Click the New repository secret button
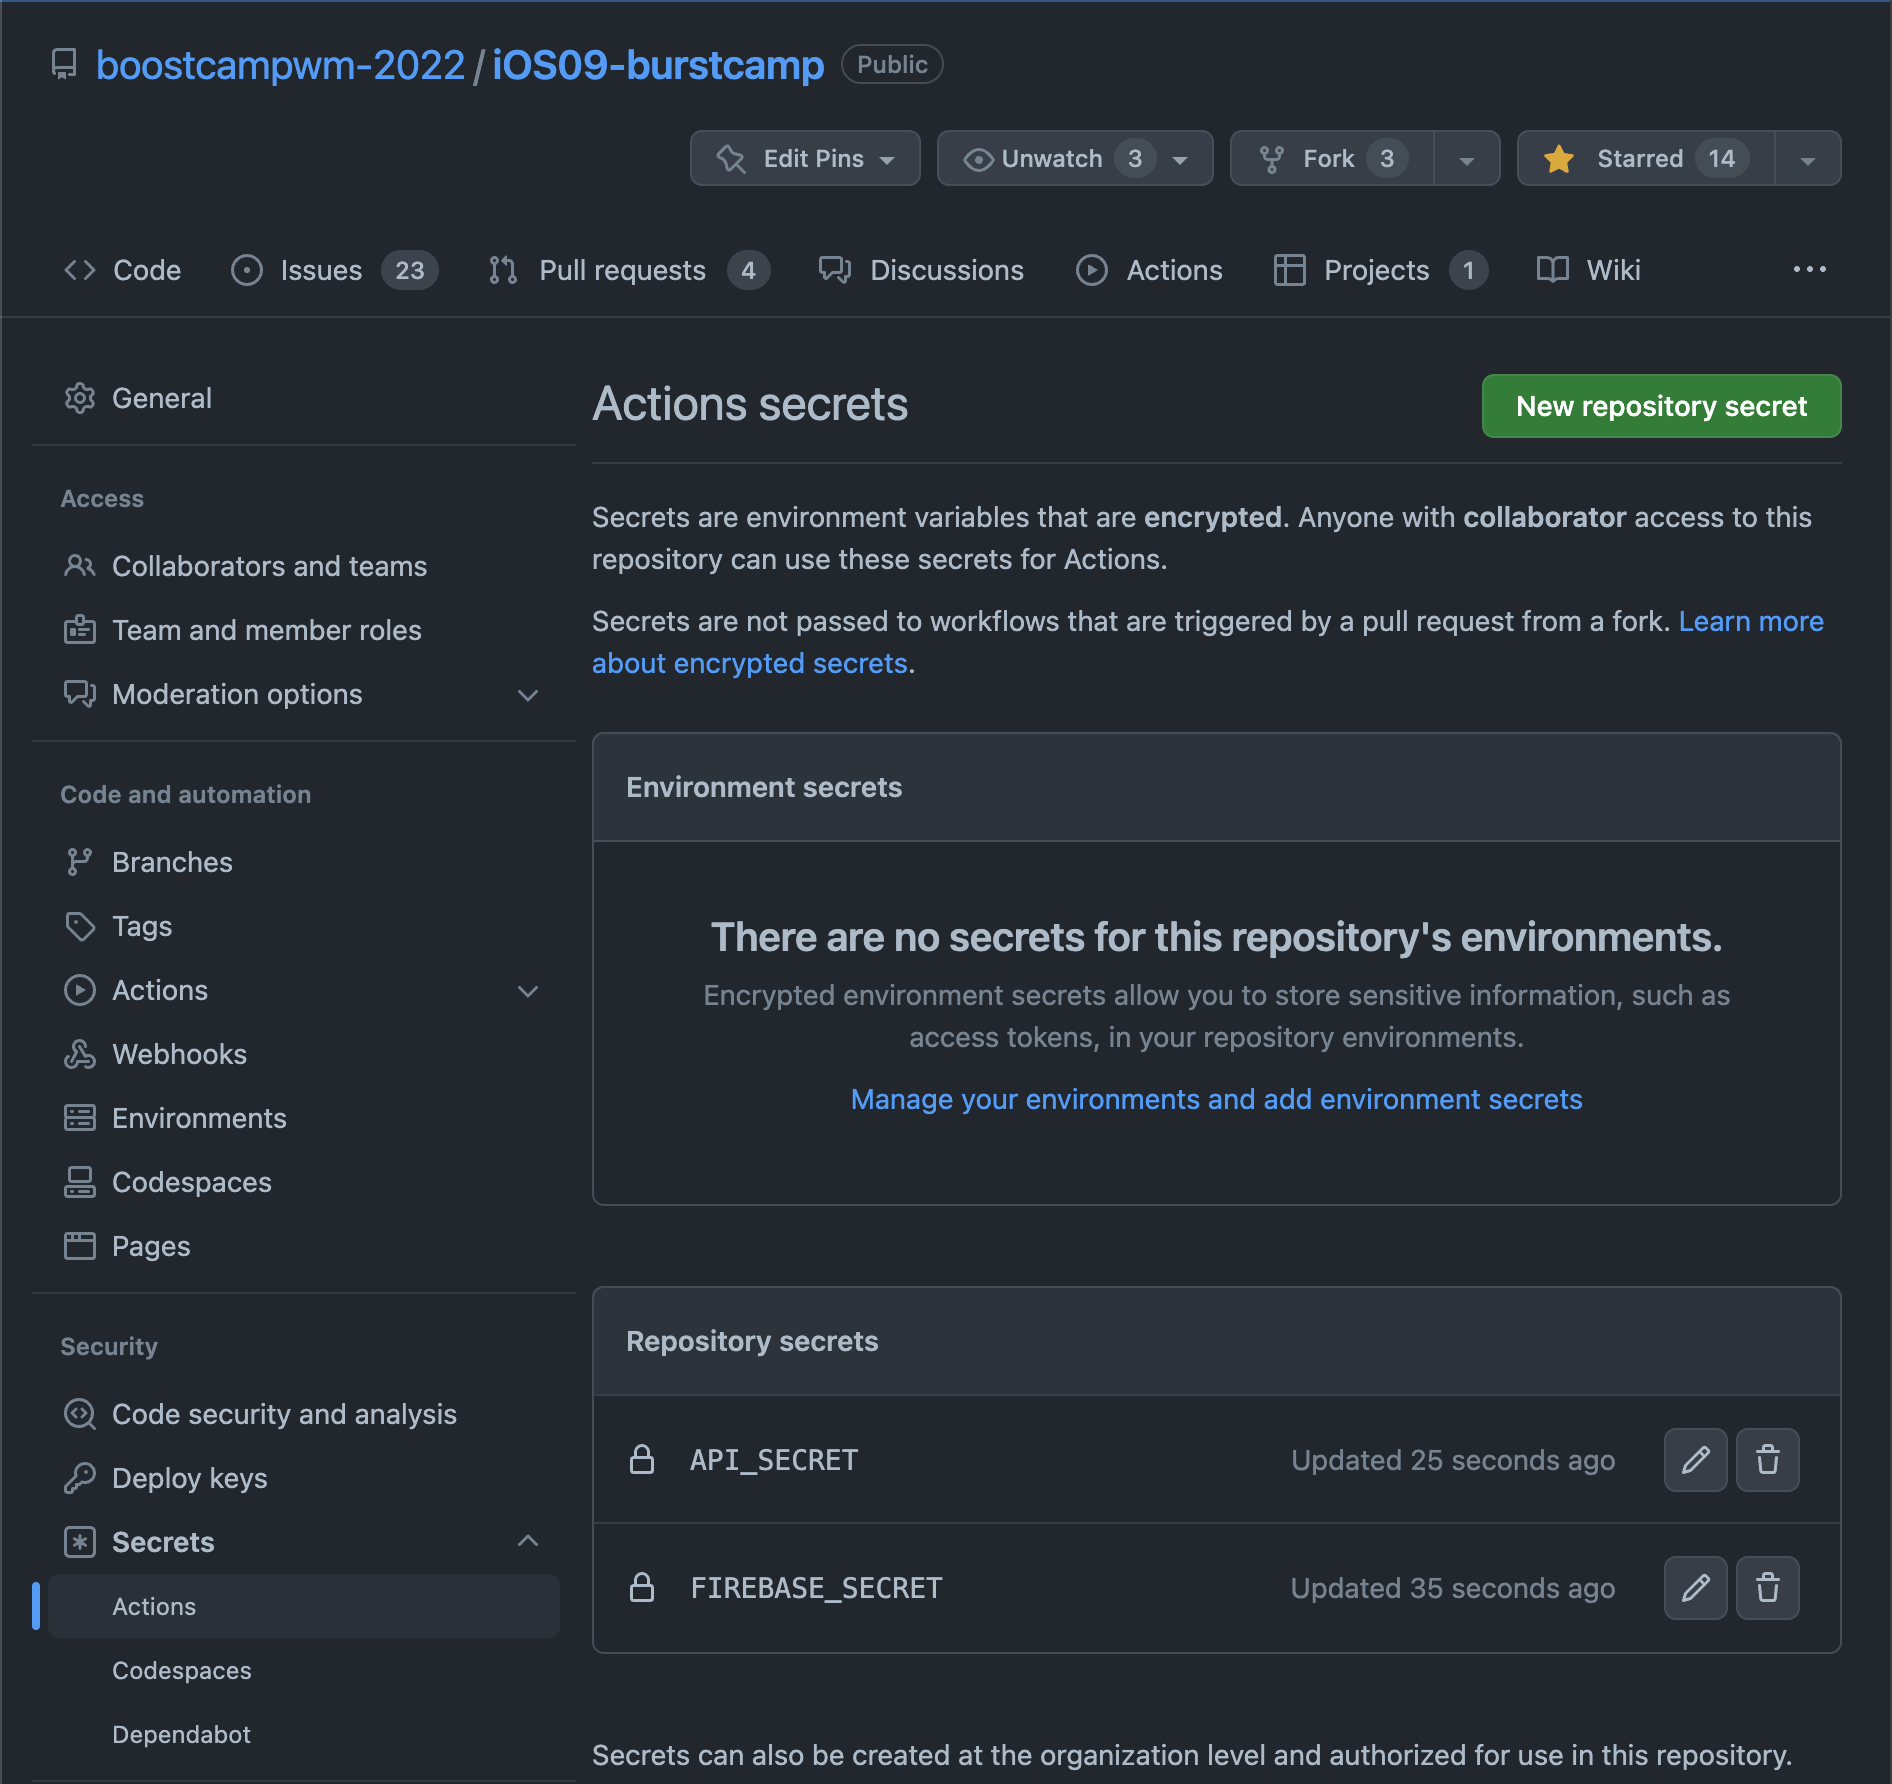This screenshot has width=1892, height=1784. coord(1661,406)
